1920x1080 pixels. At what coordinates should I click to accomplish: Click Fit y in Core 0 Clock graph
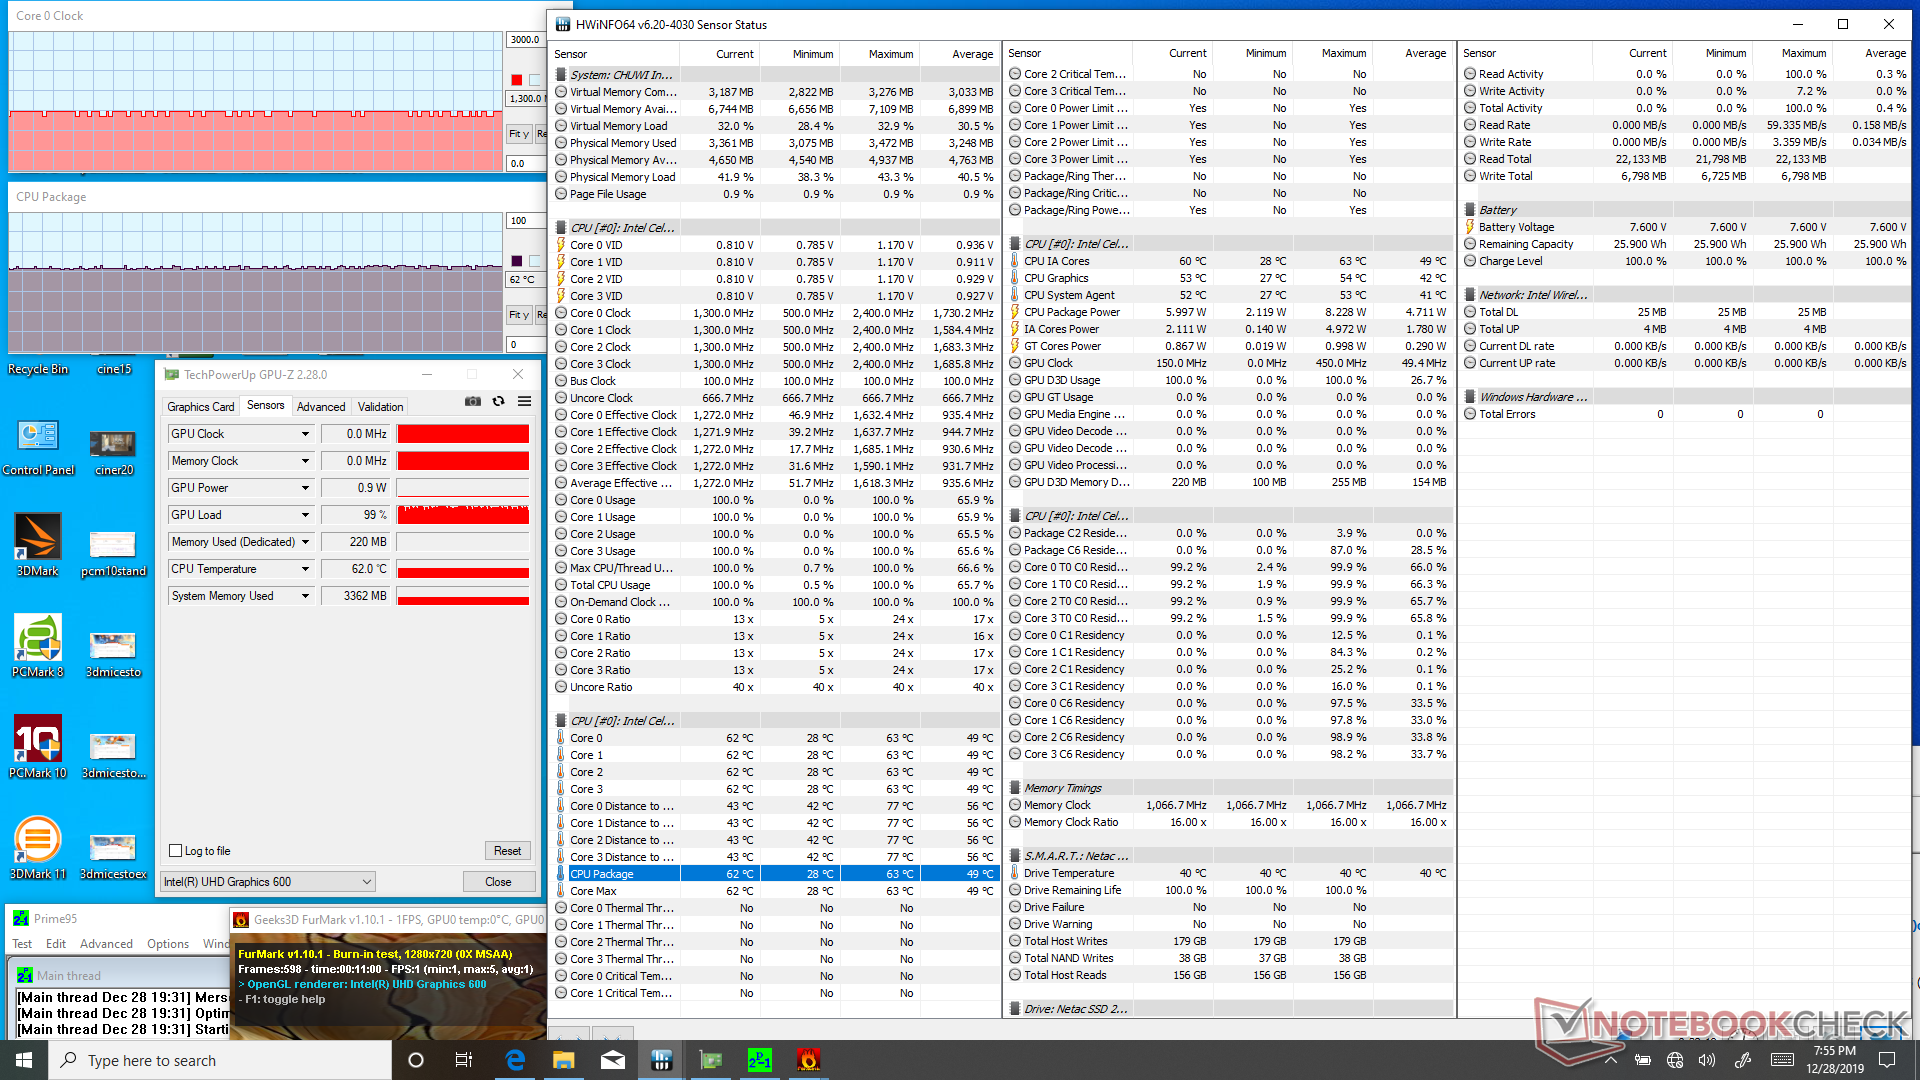click(518, 134)
